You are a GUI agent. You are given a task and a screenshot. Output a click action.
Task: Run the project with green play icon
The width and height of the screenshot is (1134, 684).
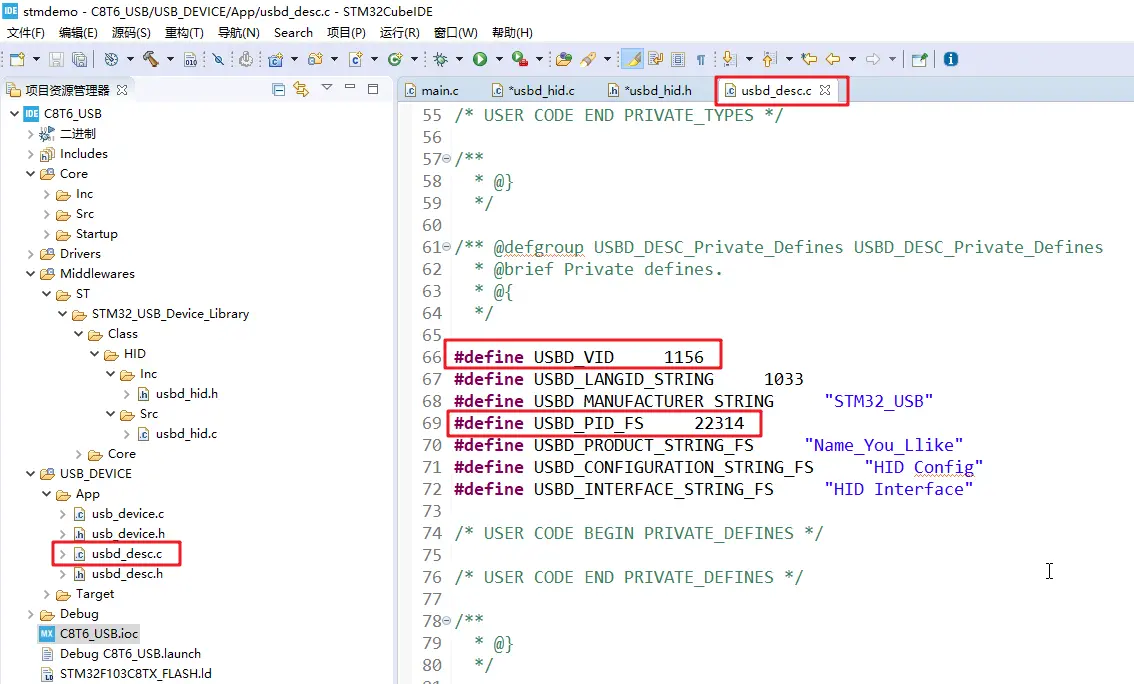[480, 59]
